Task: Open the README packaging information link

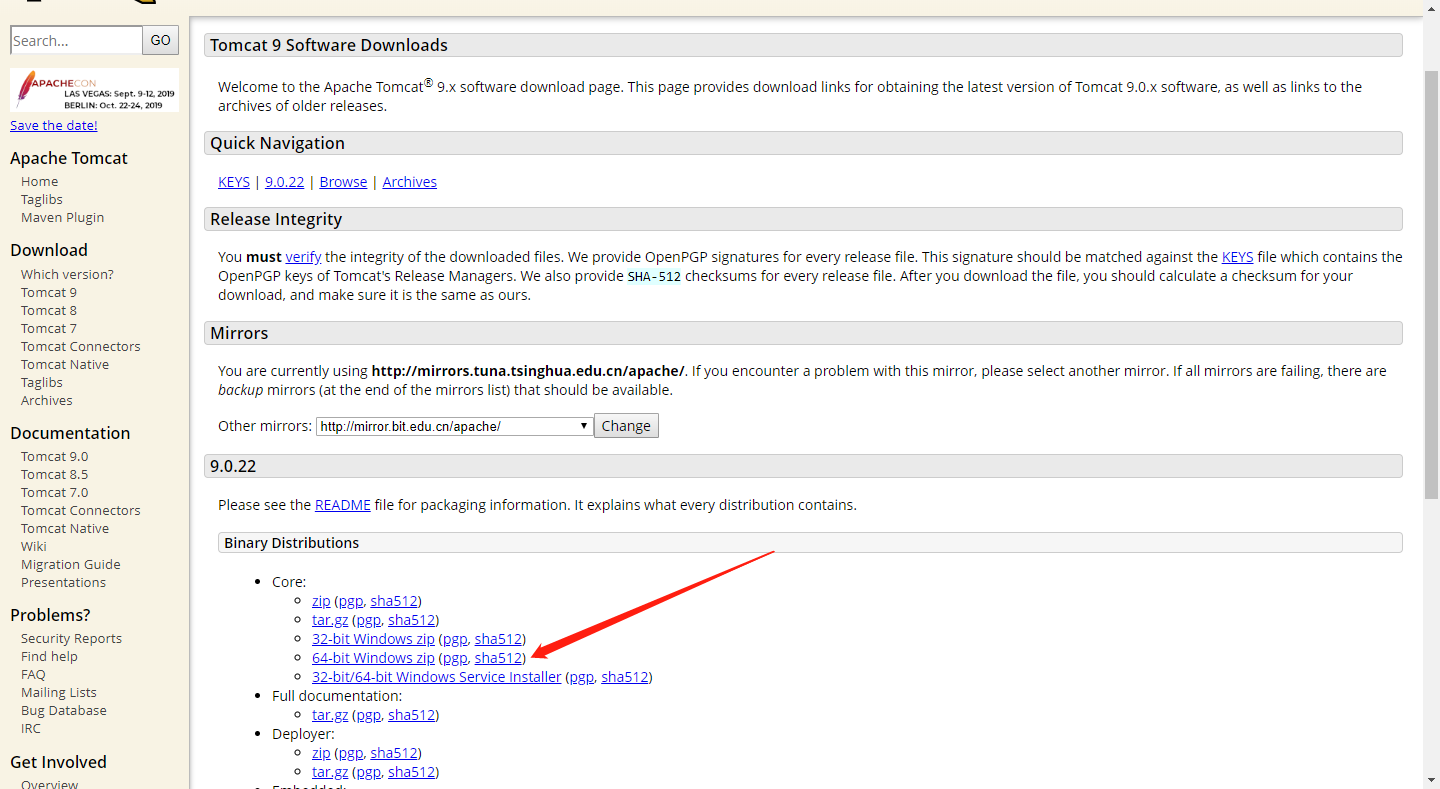Action: 342,504
